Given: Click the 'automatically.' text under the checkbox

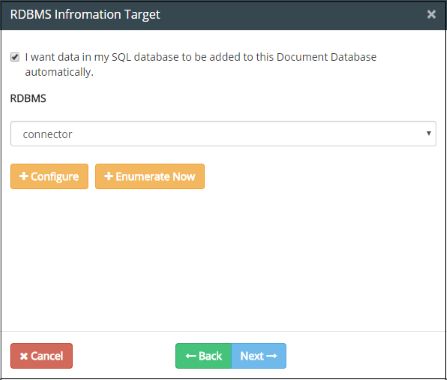Looking at the screenshot, I should (59, 72).
